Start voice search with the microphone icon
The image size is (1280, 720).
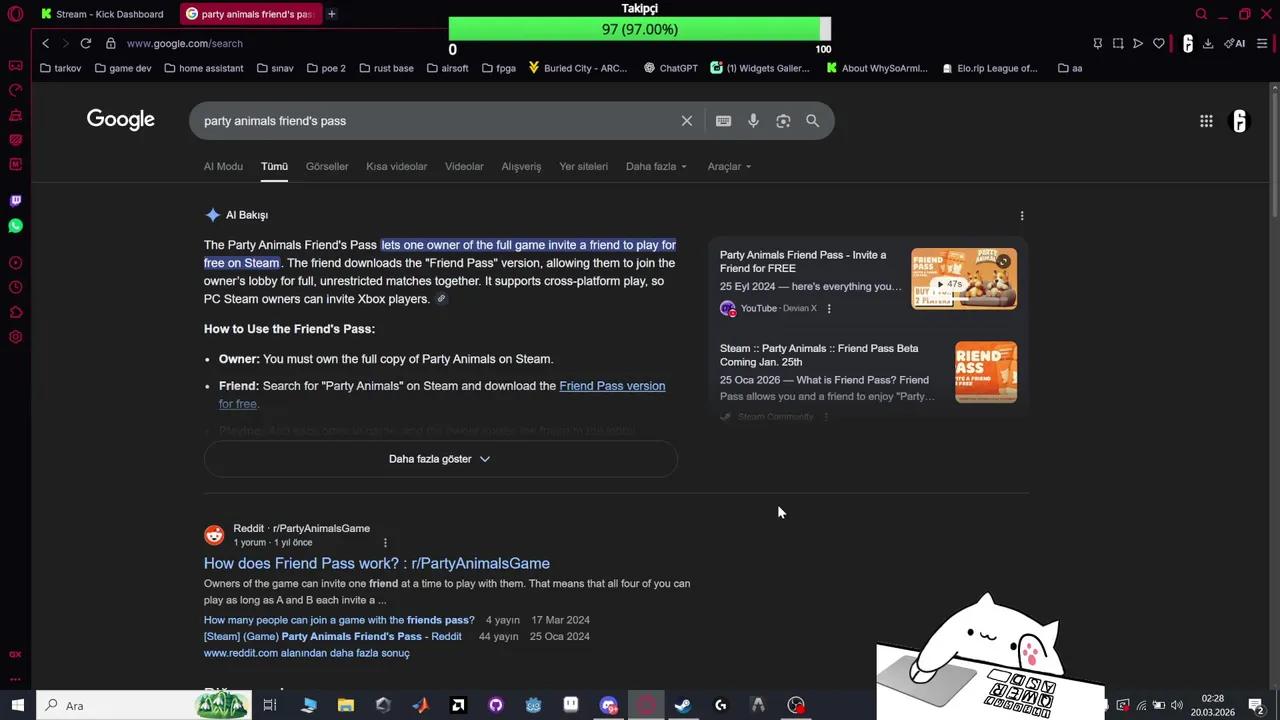pos(753,121)
